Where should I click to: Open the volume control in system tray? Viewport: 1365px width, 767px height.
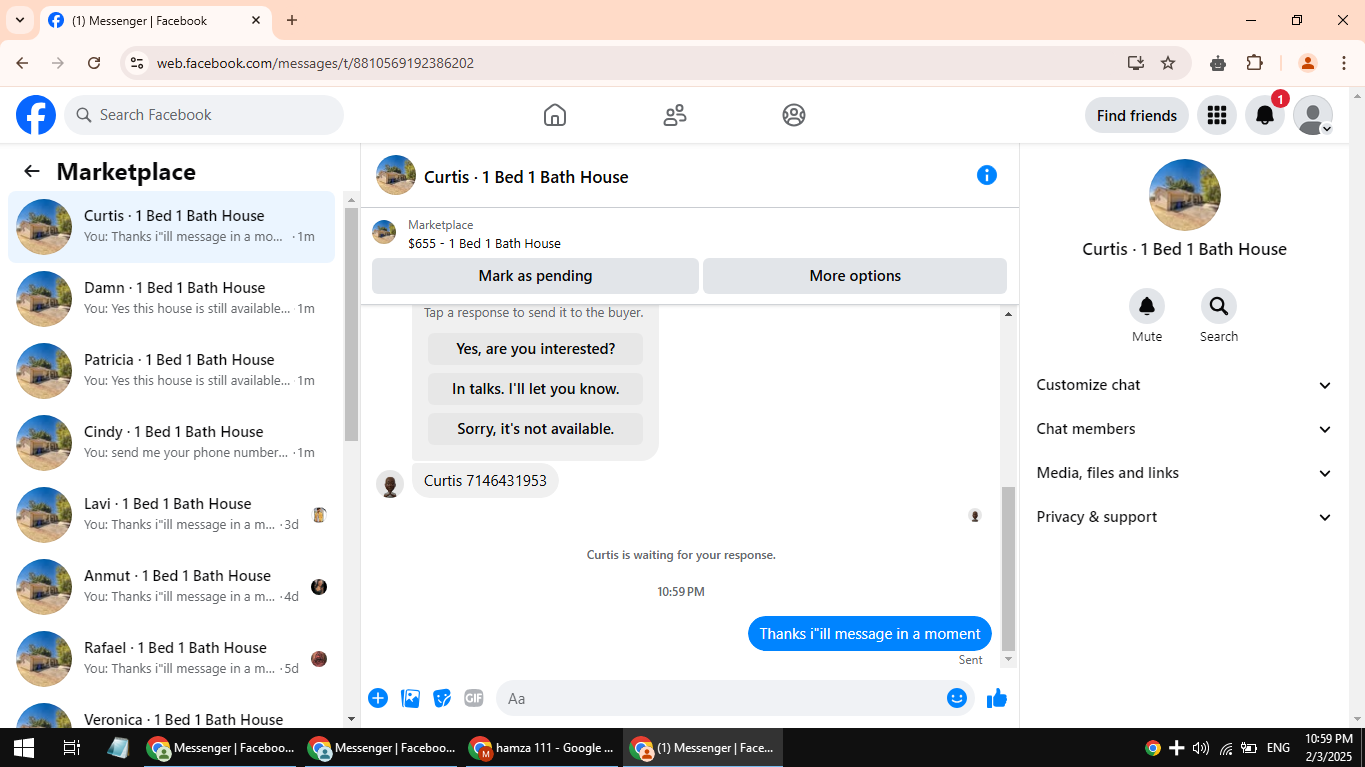pos(1201,748)
